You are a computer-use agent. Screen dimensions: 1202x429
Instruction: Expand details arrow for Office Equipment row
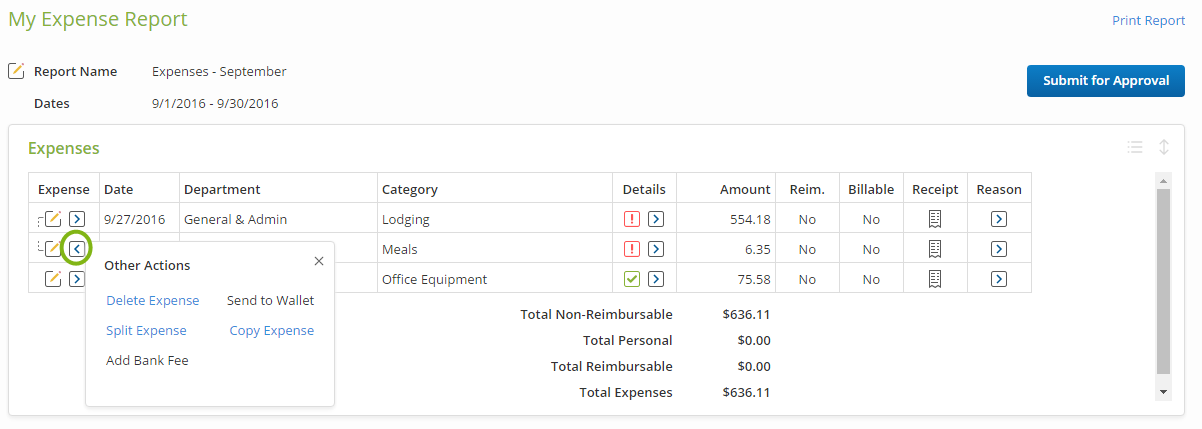click(x=656, y=279)
